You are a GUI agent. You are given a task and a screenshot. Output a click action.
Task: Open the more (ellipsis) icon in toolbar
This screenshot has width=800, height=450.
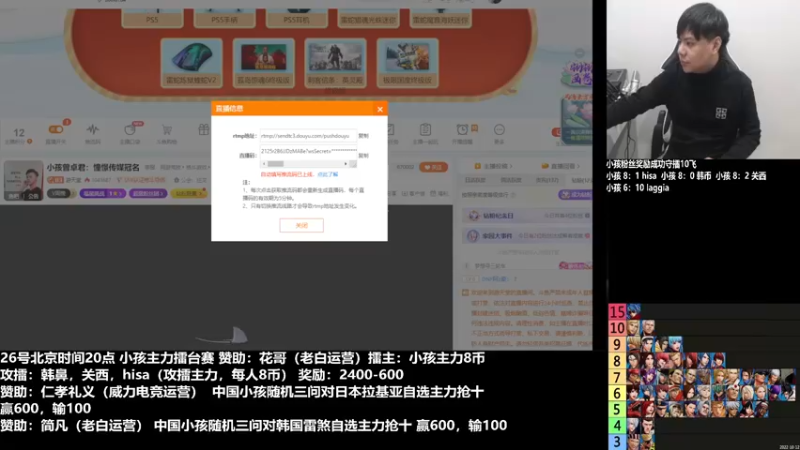coord(499,130)
